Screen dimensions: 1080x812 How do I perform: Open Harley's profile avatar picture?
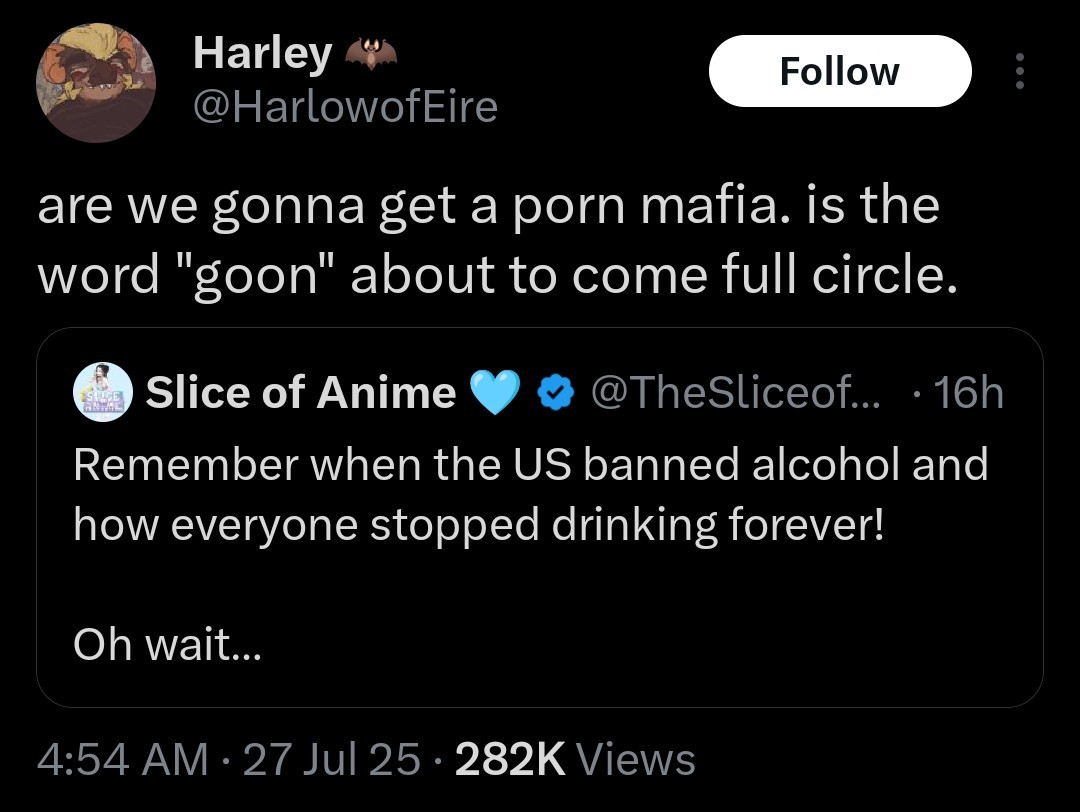click(95, 81)
